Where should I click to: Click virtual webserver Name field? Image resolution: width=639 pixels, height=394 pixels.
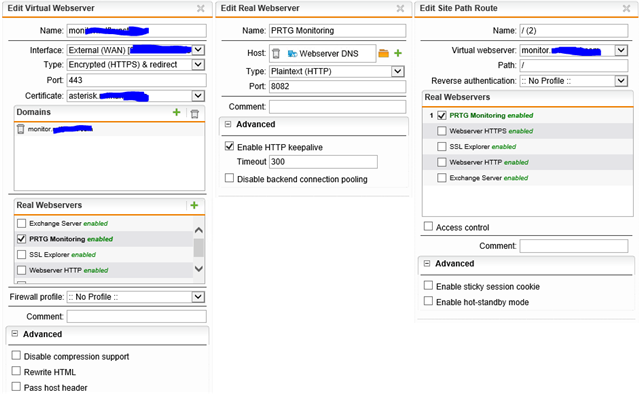[x=137, y=31]
